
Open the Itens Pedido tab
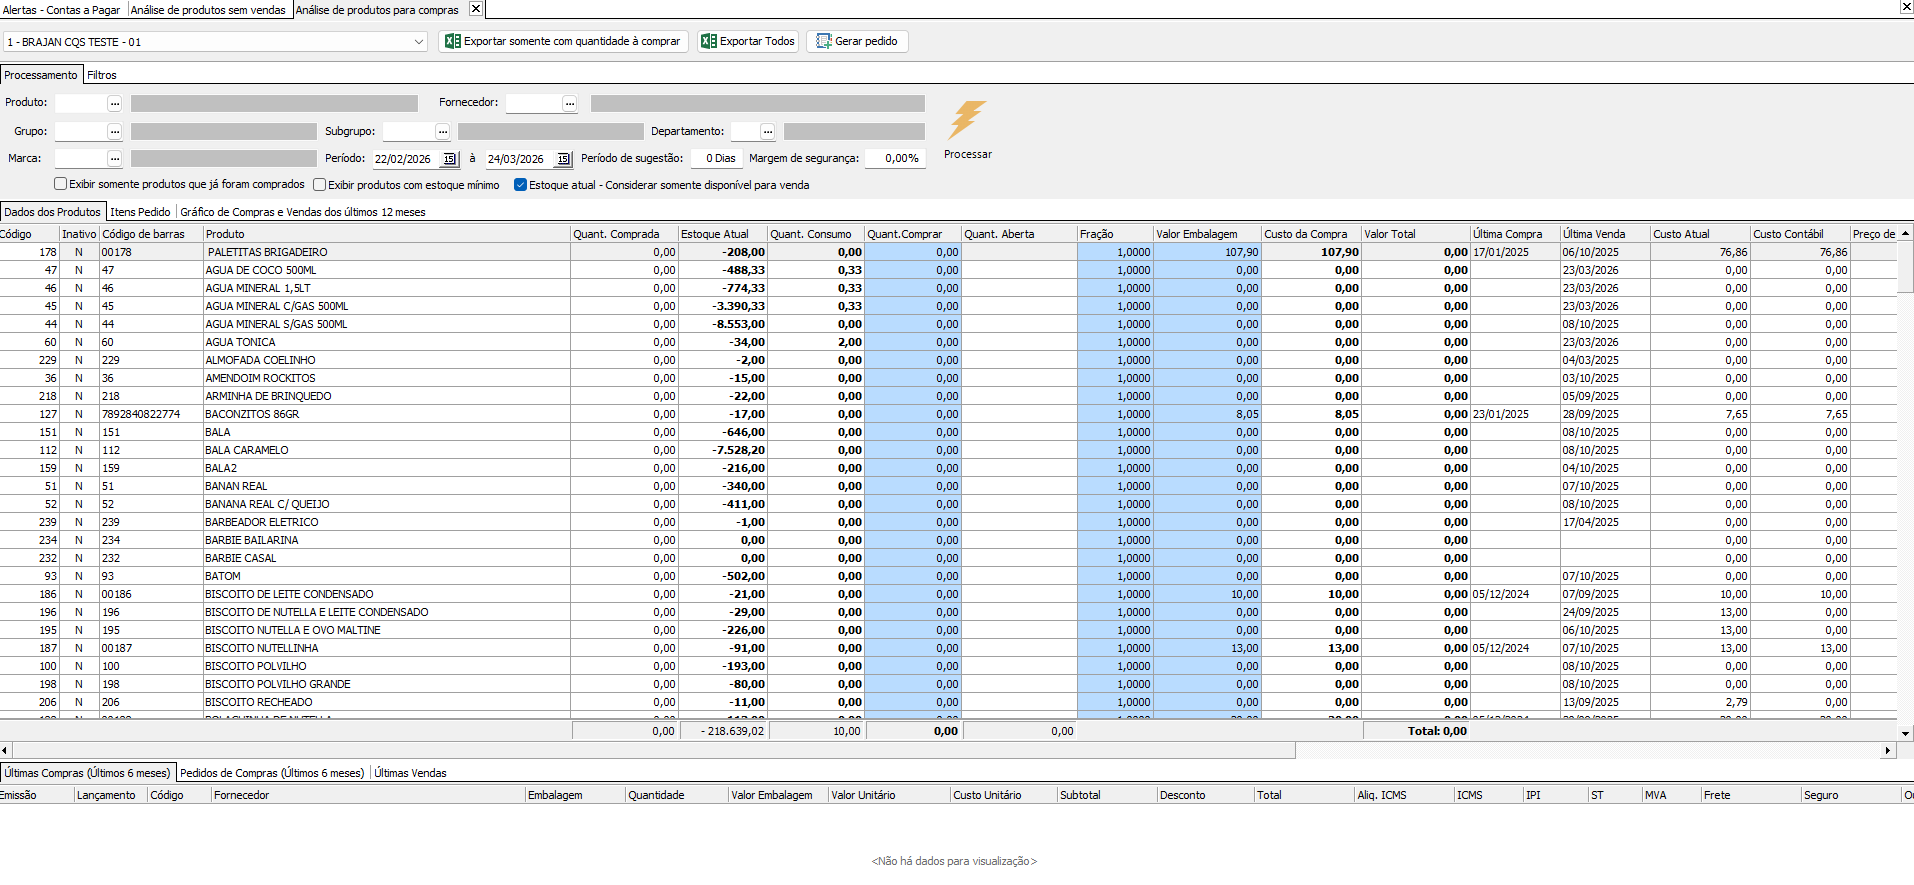pos(140,212)
